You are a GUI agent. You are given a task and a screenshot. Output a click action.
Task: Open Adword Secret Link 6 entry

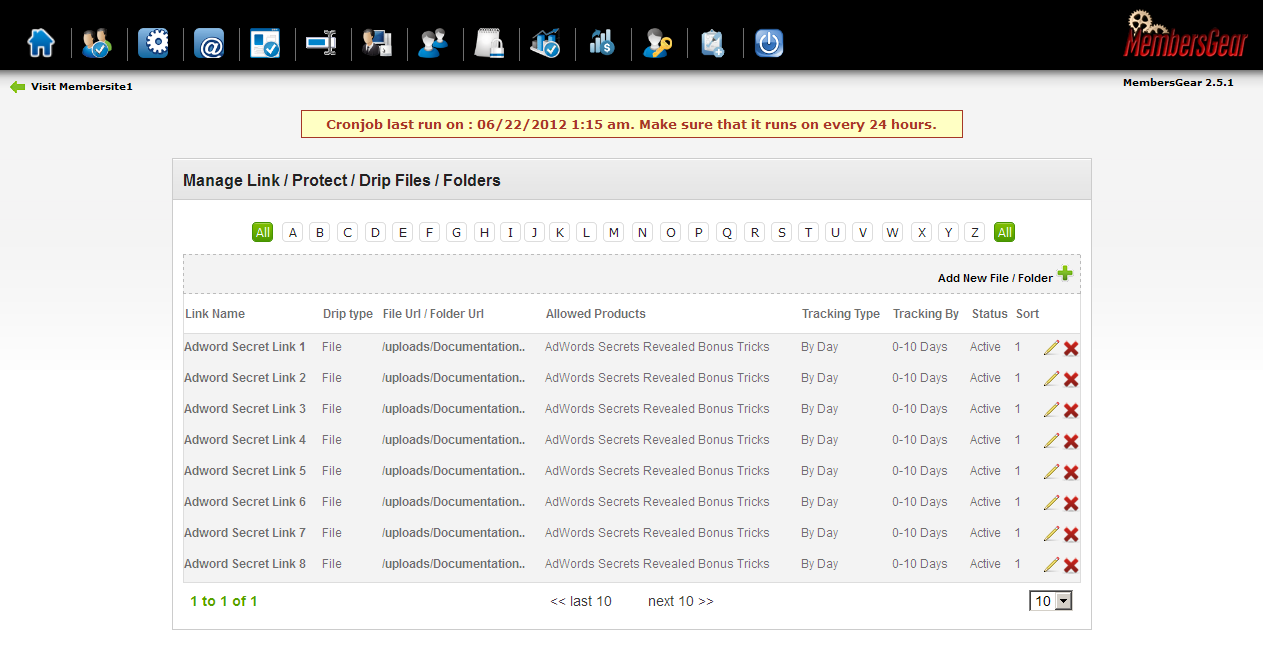[245, 502]
